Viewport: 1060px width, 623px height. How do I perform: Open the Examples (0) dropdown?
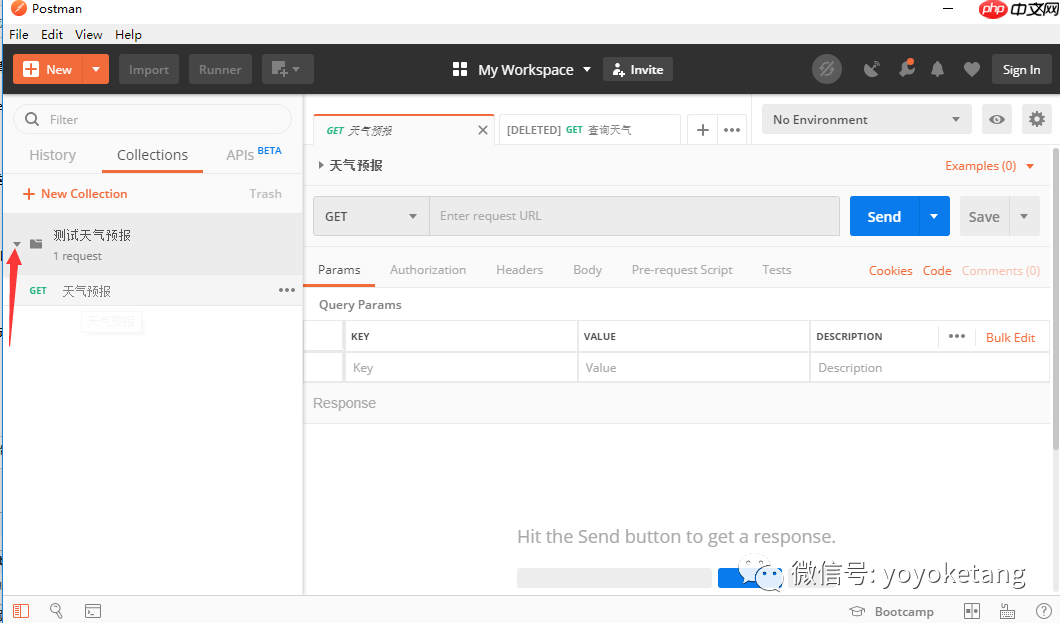[x=990, y=166]
